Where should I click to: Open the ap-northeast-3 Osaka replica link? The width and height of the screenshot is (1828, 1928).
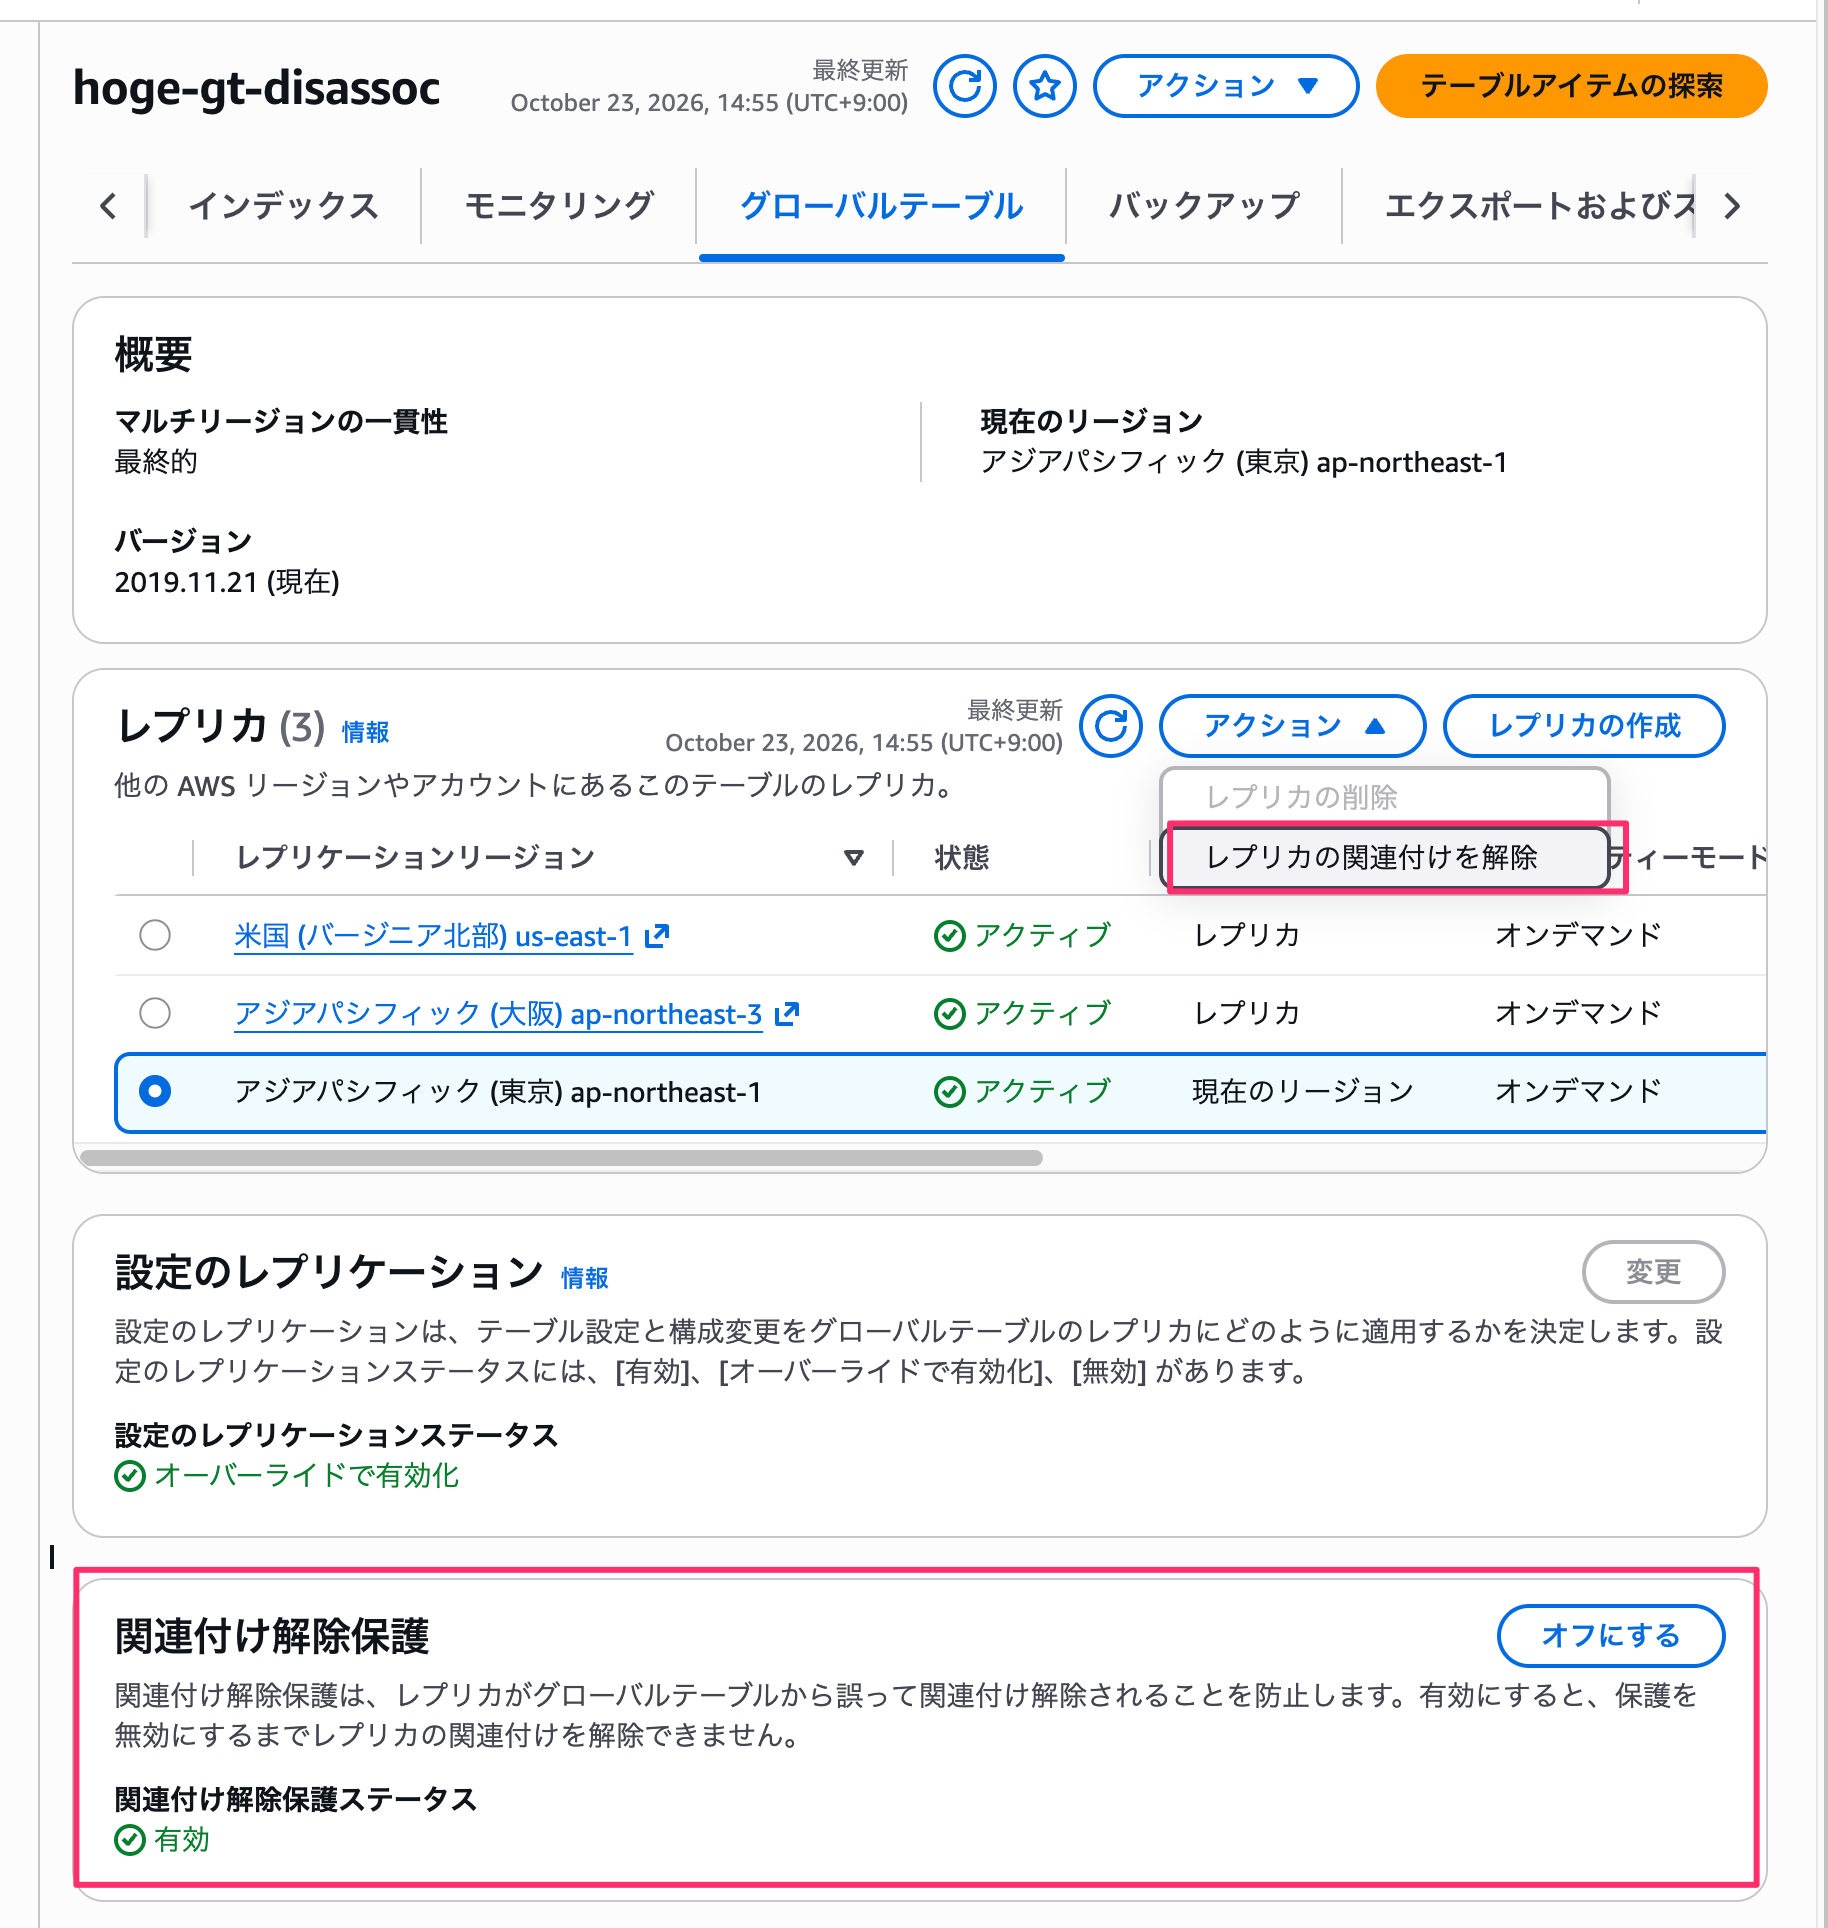click(498, 1015)
